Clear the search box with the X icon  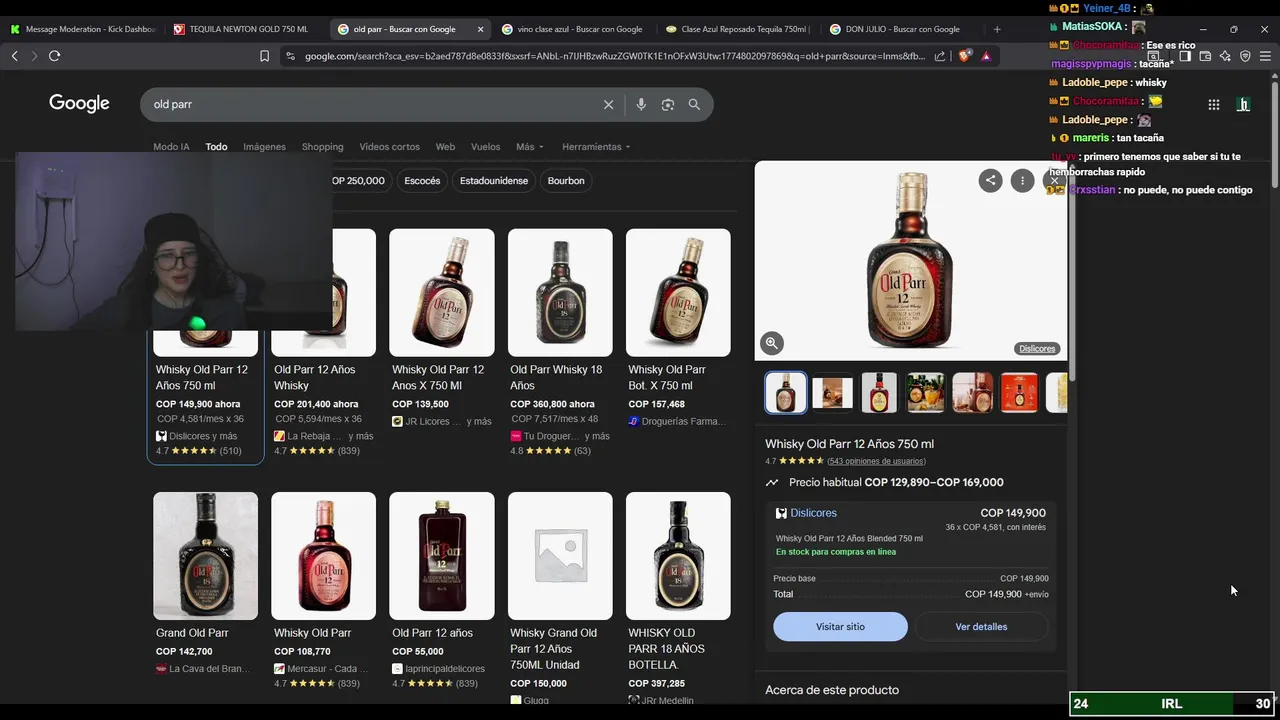tap(608, 104)
